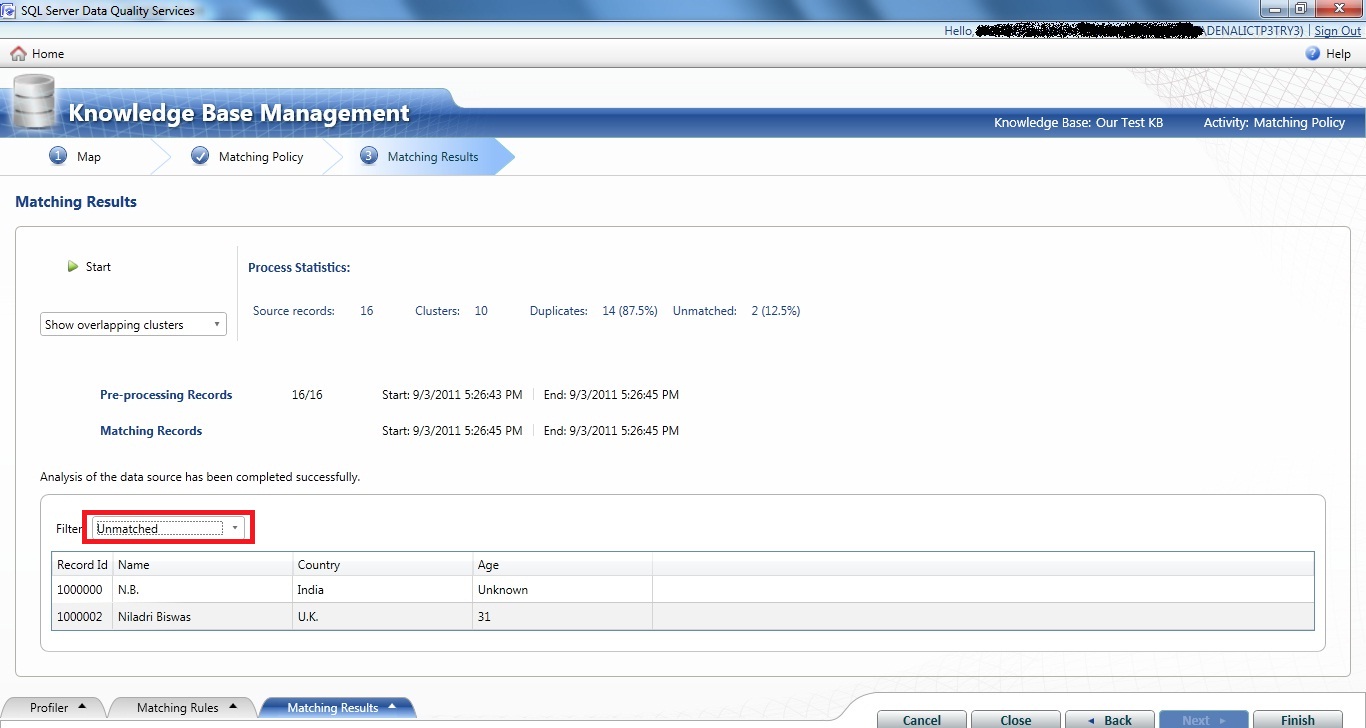Click the Unknown age cell
The height and width of the screenshot is (728, 1366).
(563, 590)
